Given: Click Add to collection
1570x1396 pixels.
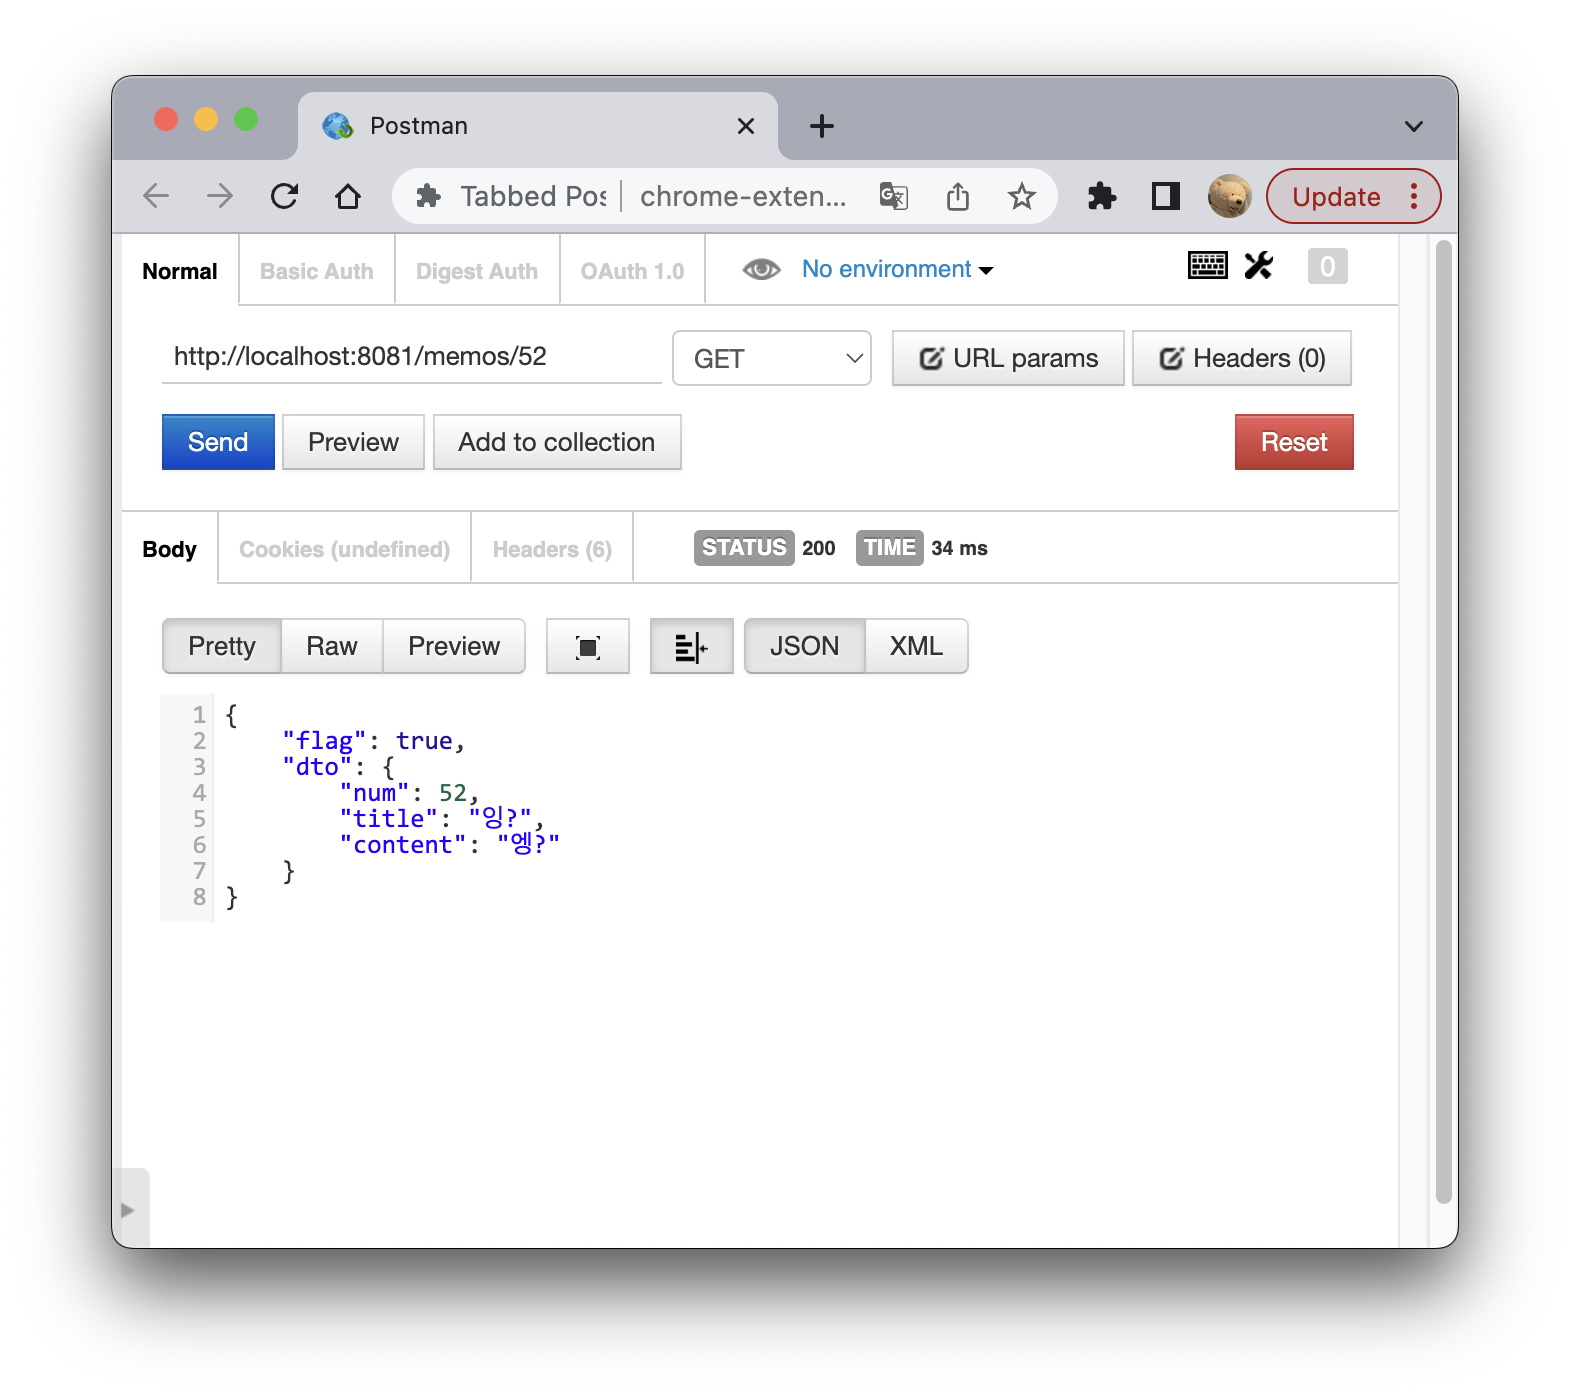Looking at the screenshot, I should (557, 442).
